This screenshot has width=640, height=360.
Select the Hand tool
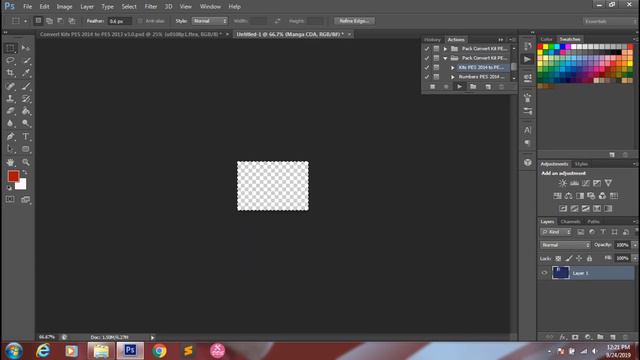point(11,162)
